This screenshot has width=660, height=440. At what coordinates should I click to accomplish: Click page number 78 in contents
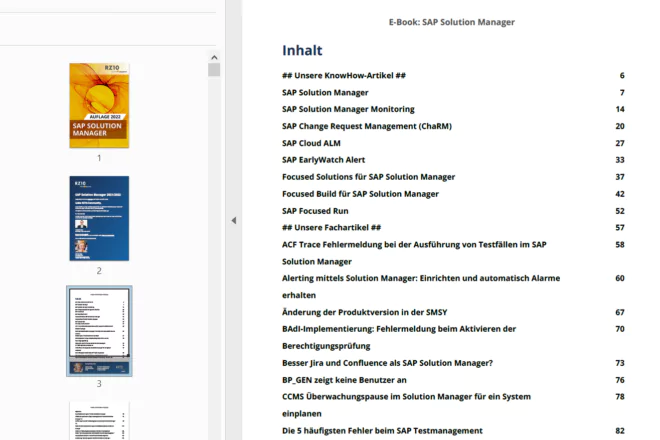pyautogui.click(x=620, y=397)
